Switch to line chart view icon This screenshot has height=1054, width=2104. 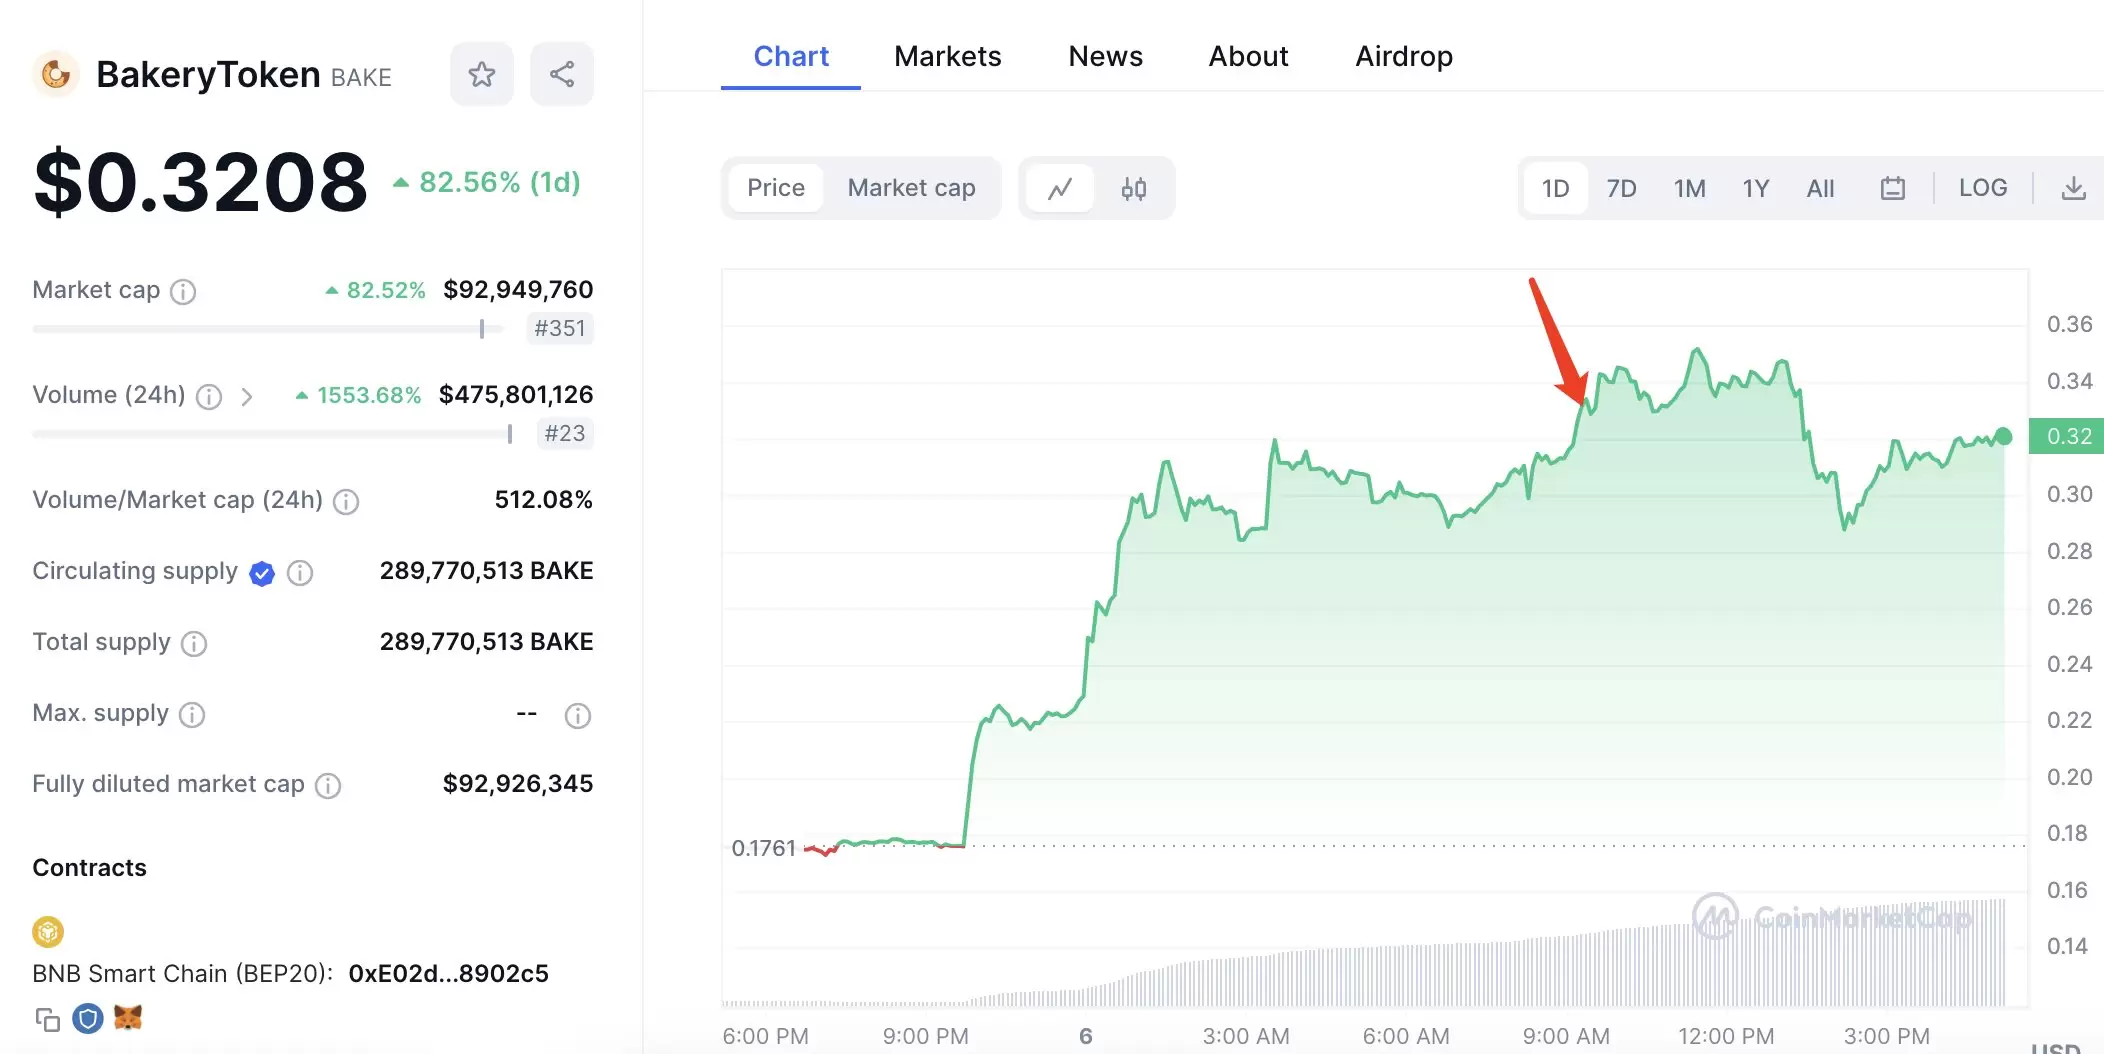pos(1060,188)
